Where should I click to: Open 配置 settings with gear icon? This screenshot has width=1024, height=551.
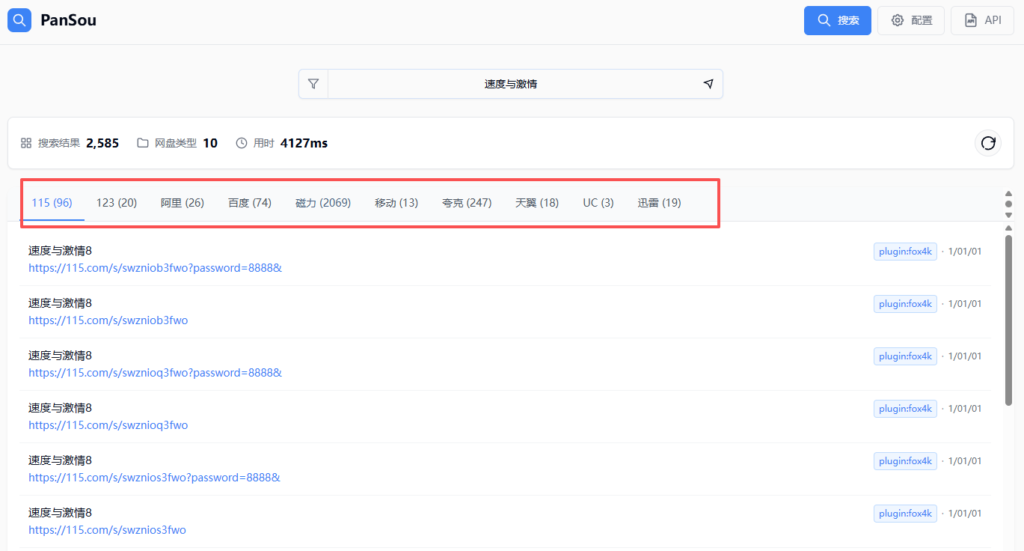click(x=910, y=20)
